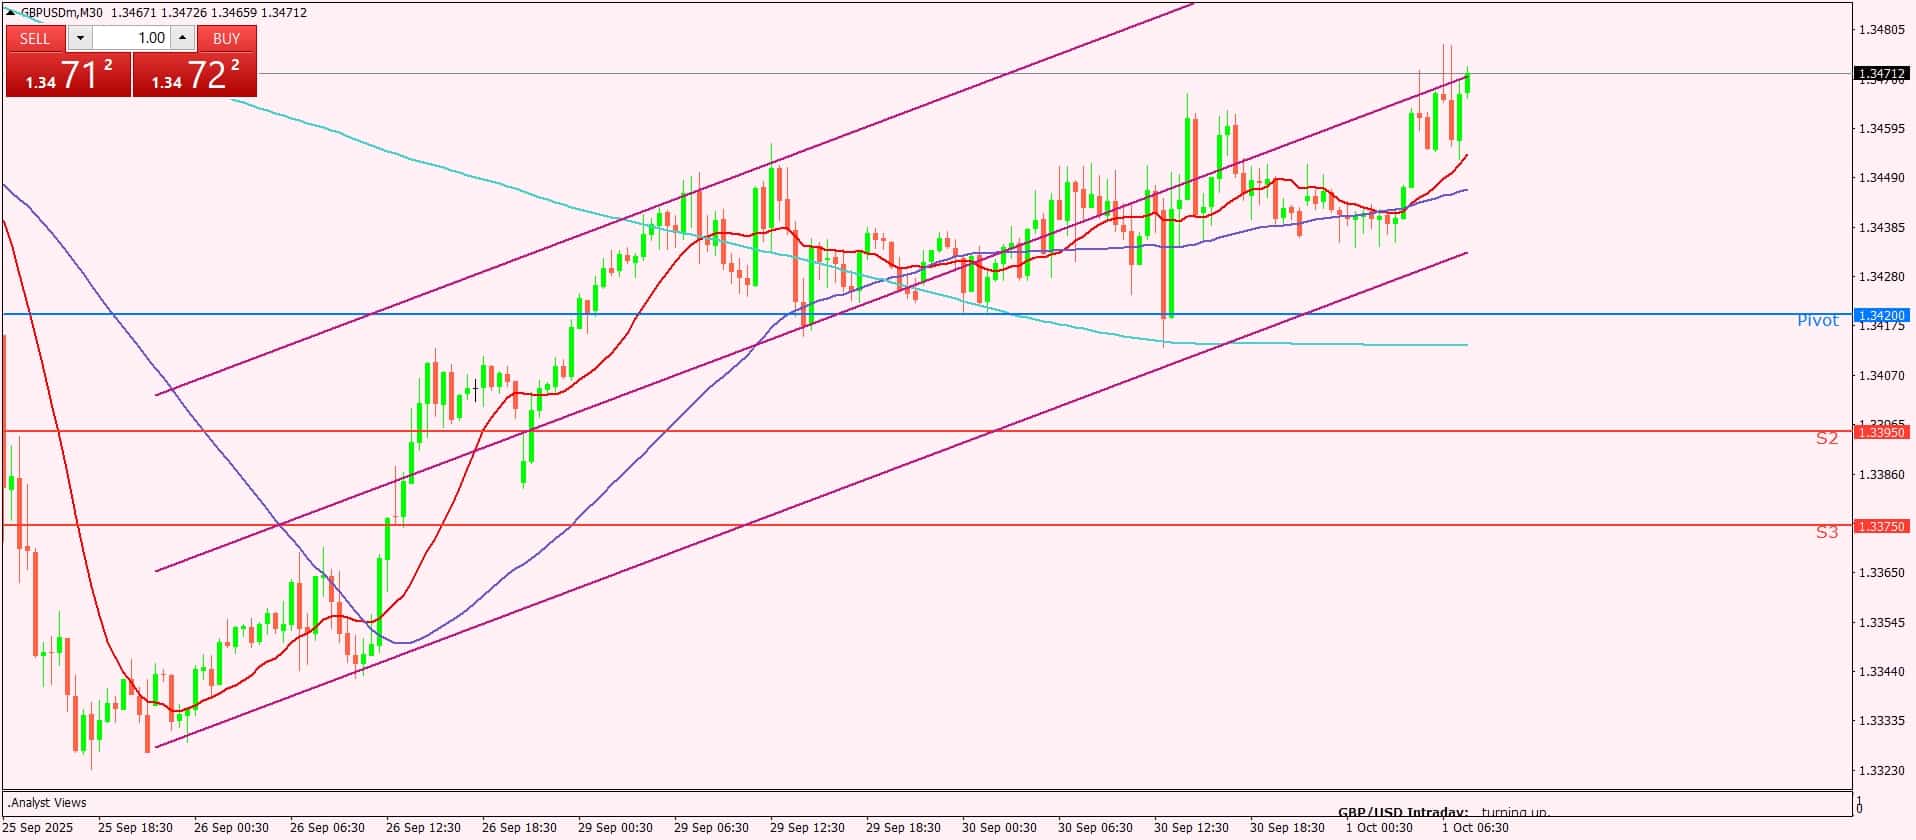Click the 1.33750 price tag on axis
Screen dimensions: 1916x840
click(1881, 526)
